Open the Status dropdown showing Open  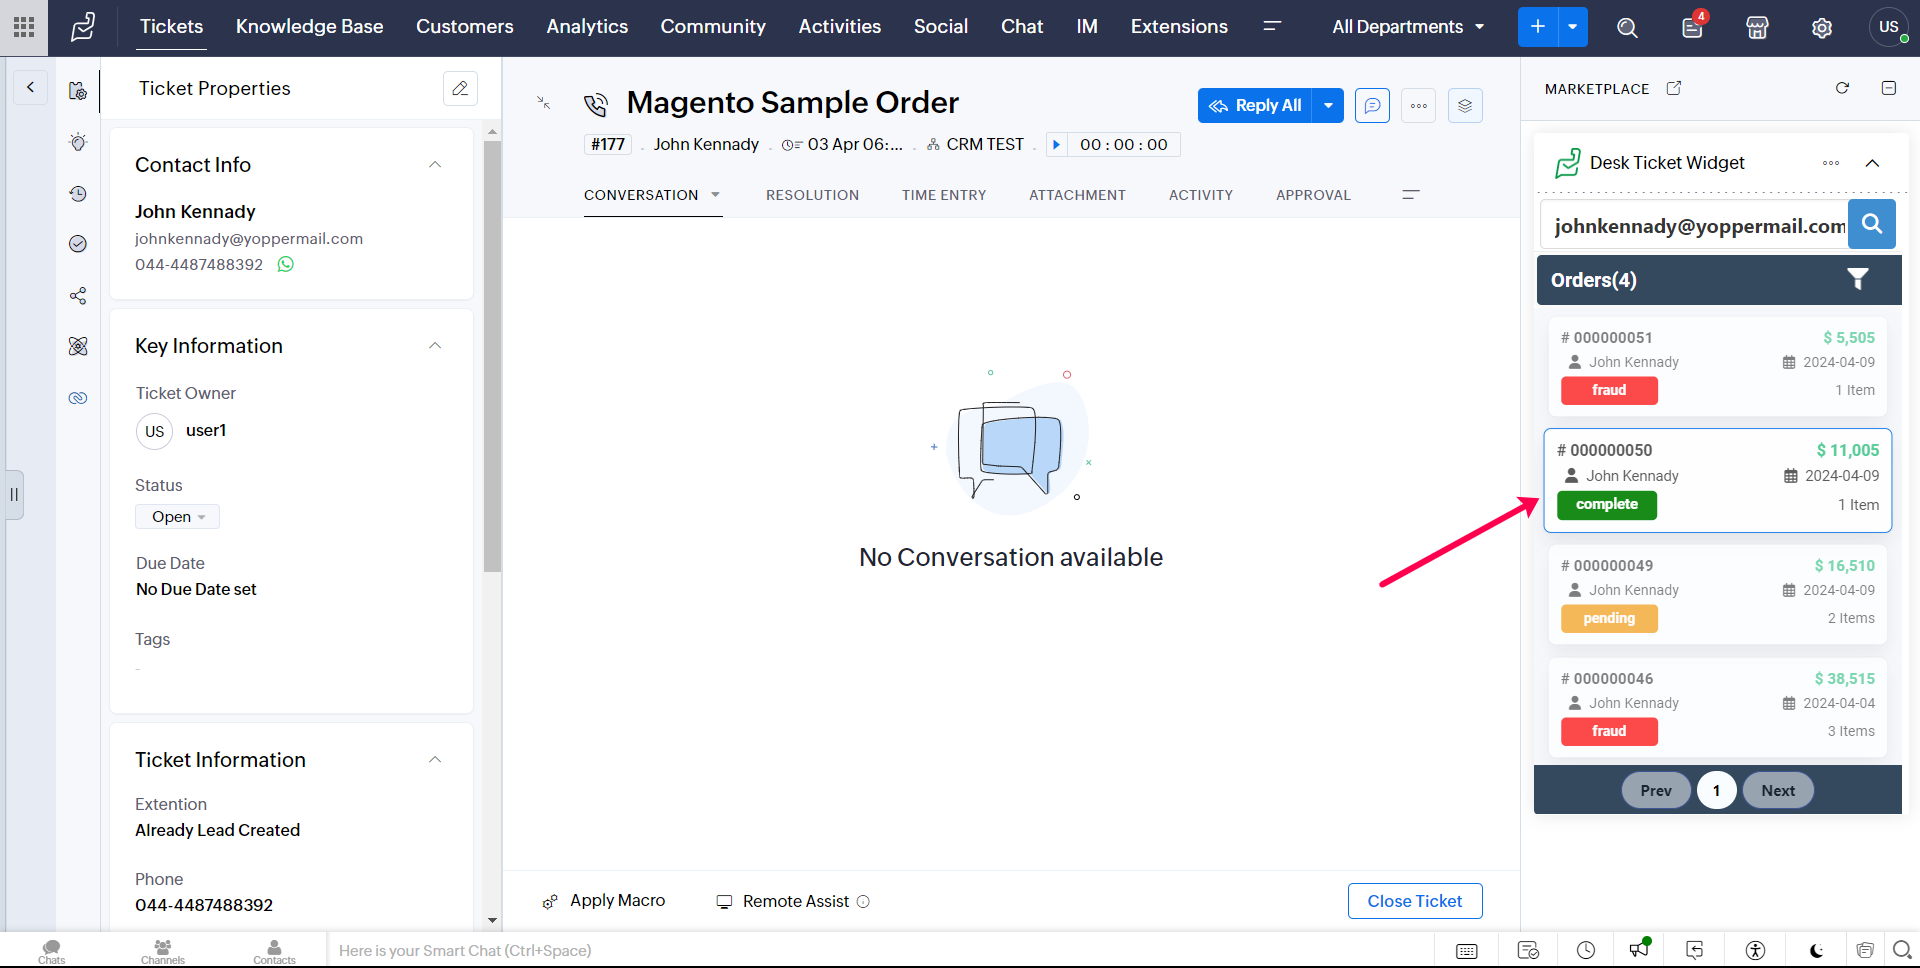tap(178, 517)
